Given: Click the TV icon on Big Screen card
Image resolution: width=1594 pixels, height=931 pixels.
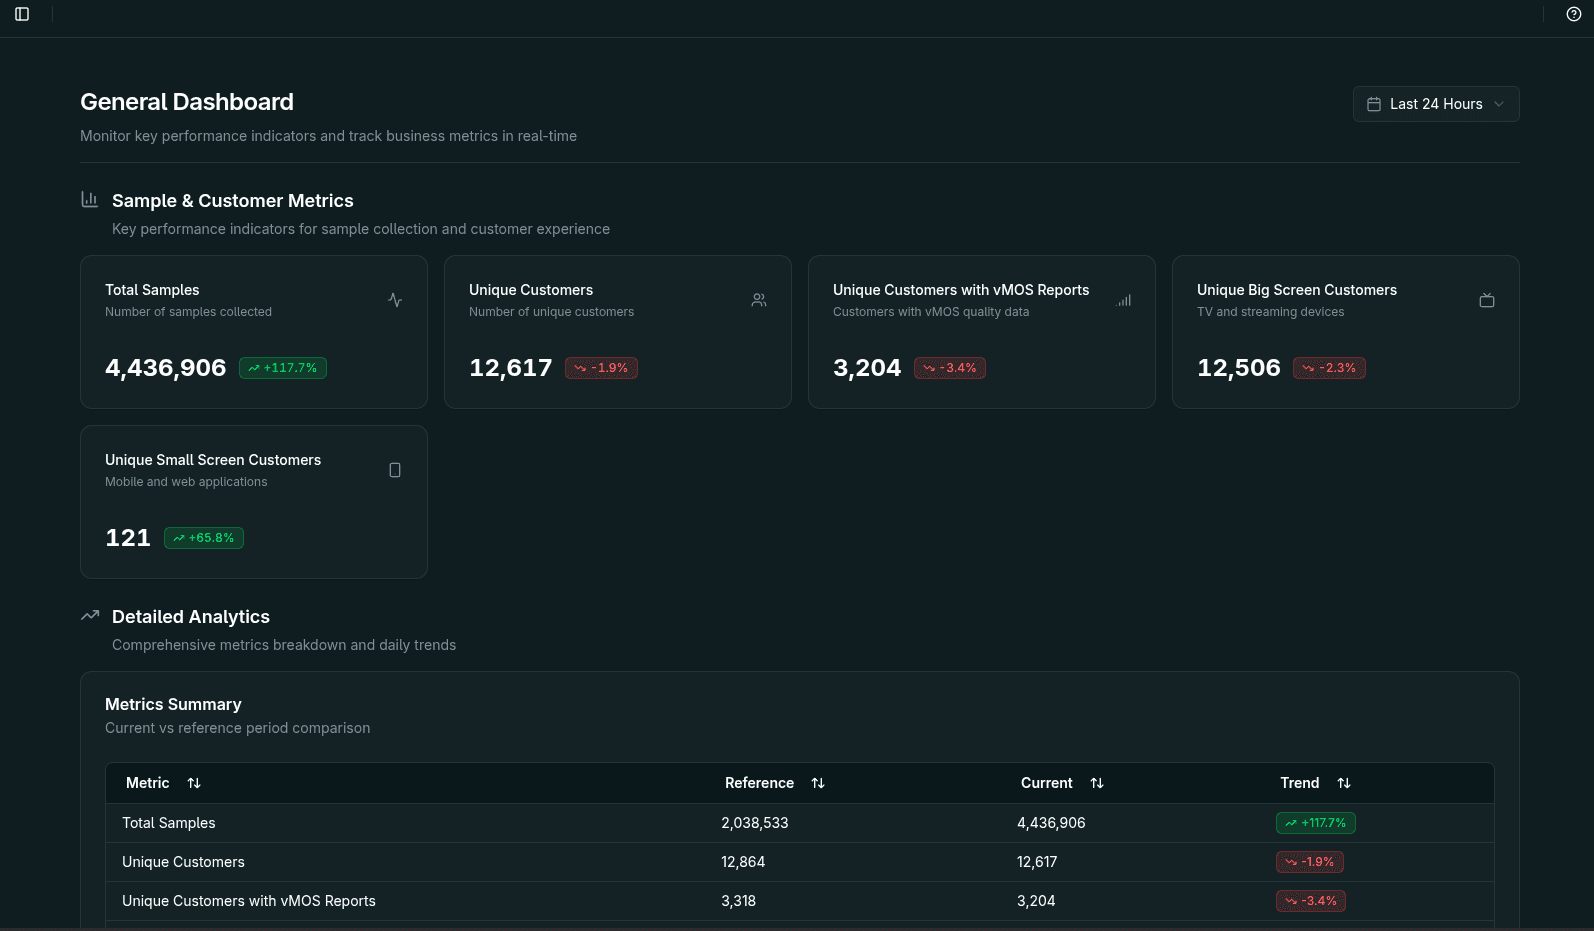Looking at the screenshot, I should (1487, 300).
